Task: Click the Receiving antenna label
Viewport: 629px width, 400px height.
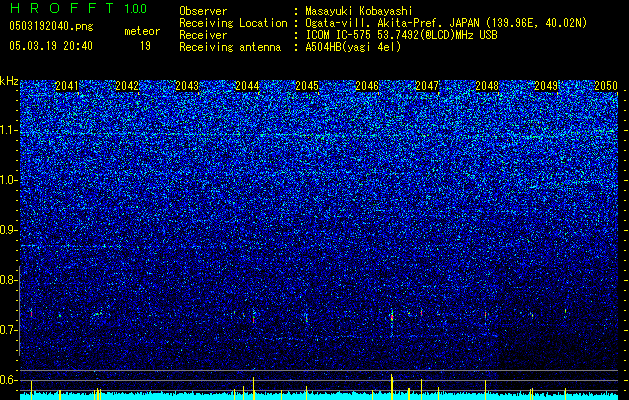Action: pos(230,47)
